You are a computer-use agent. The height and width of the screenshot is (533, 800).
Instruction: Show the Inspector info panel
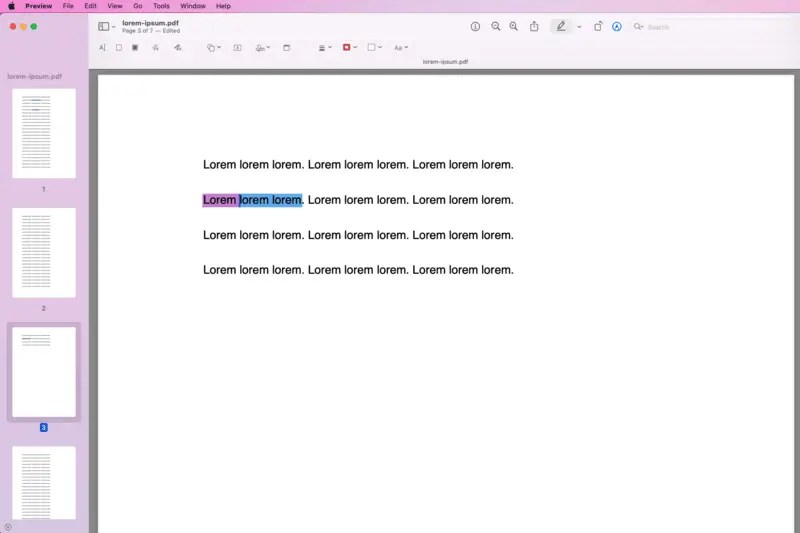pos(475,27)
